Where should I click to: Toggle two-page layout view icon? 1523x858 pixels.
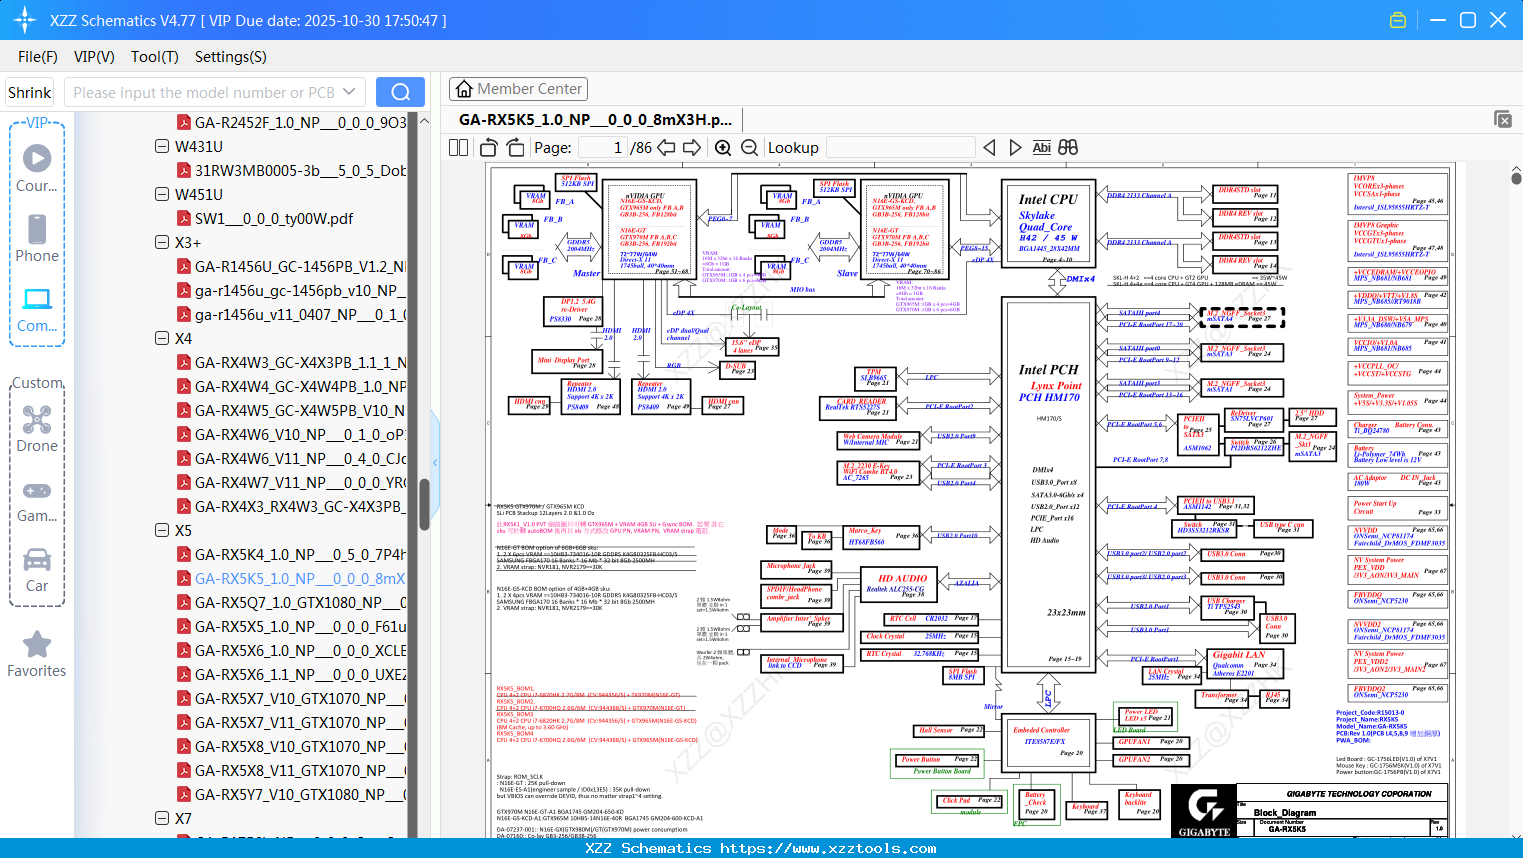pos(459,148)
